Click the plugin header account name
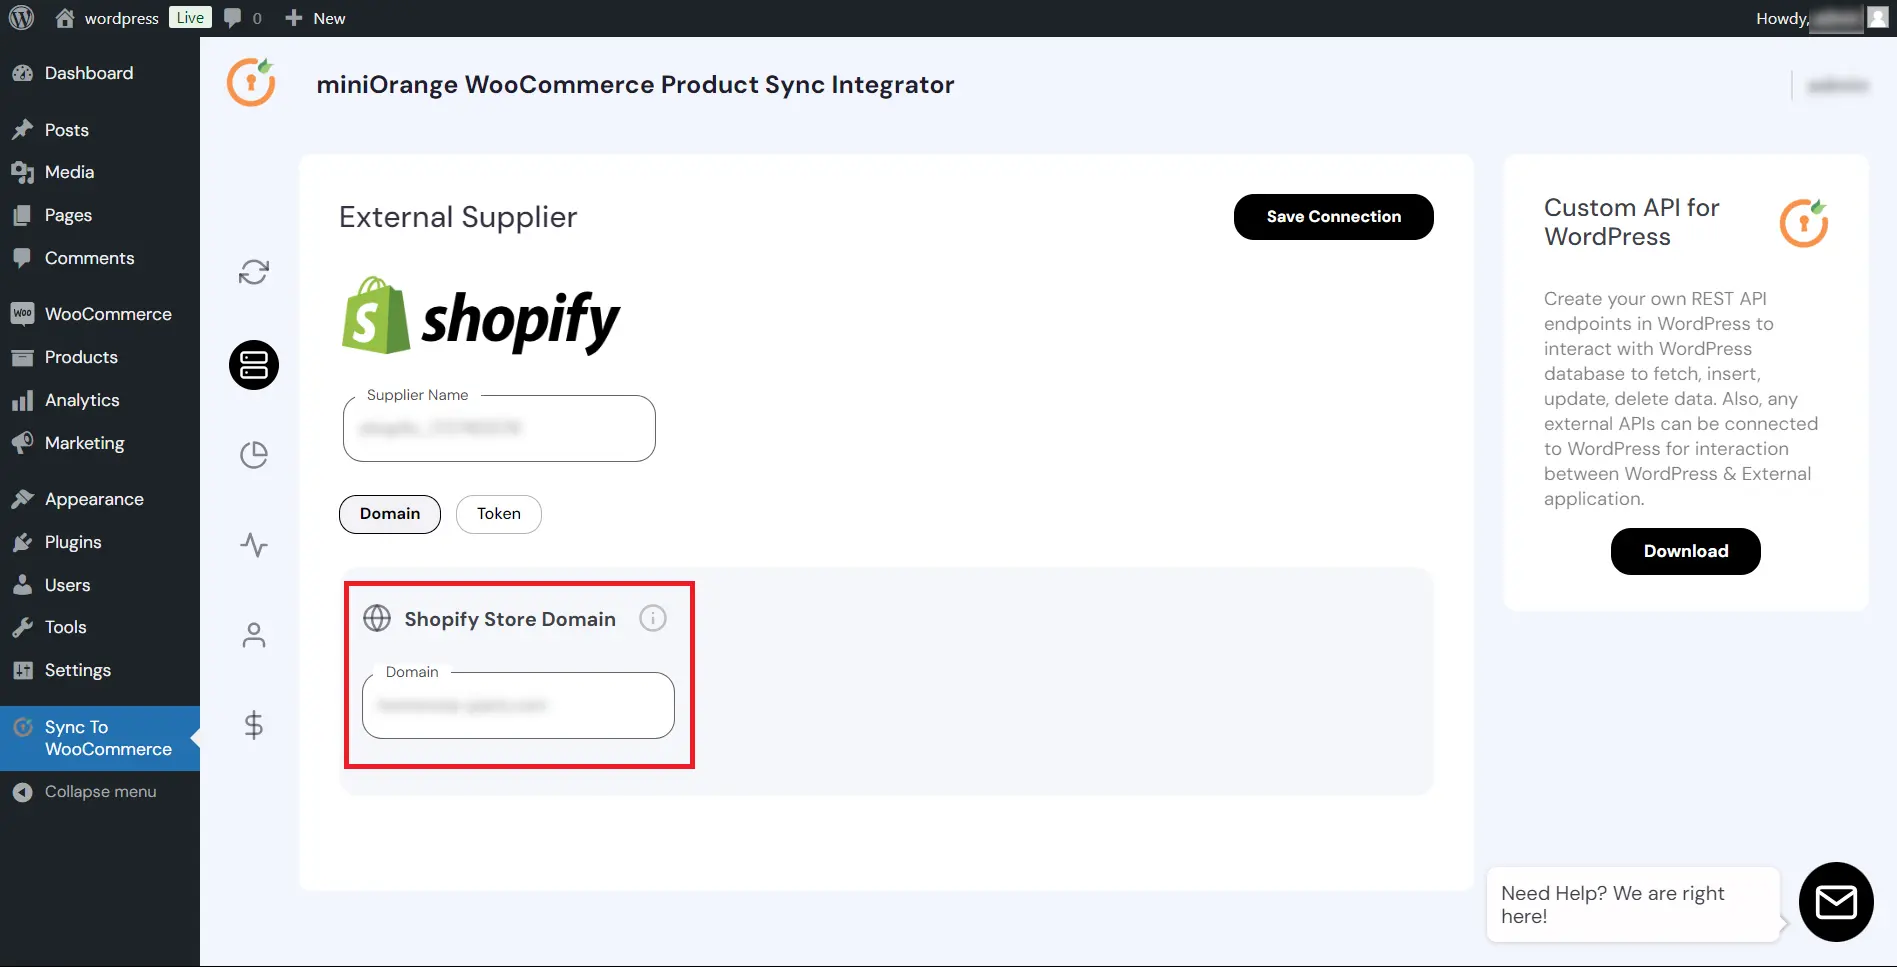The image size is (1897, 967). click(1838, 86)
